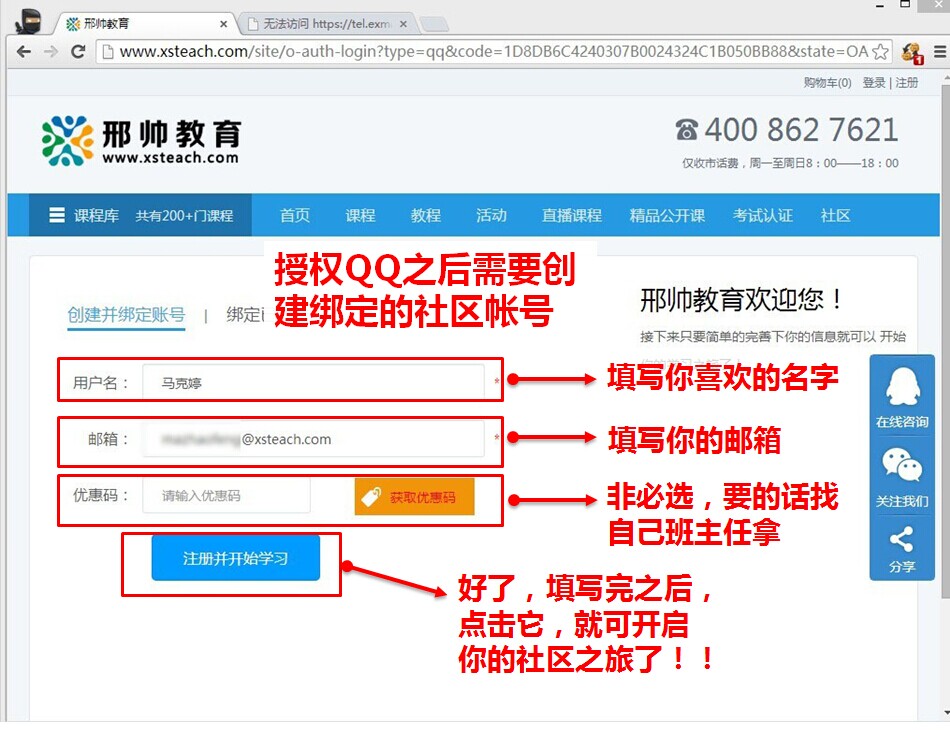Switch to the 创建并绑定账号 tab
Image resolution: width=950 pixels, height=741 pixels.
point(126,315)
